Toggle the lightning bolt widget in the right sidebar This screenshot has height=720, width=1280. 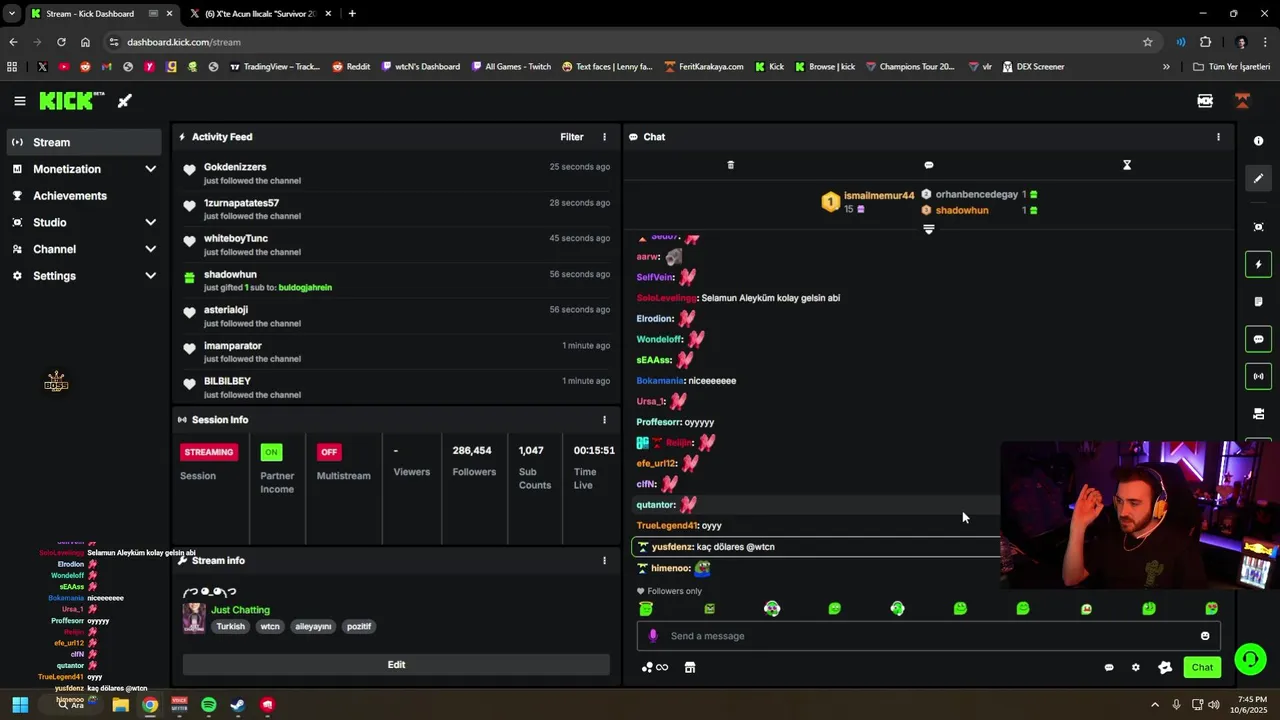[1259, 264]
